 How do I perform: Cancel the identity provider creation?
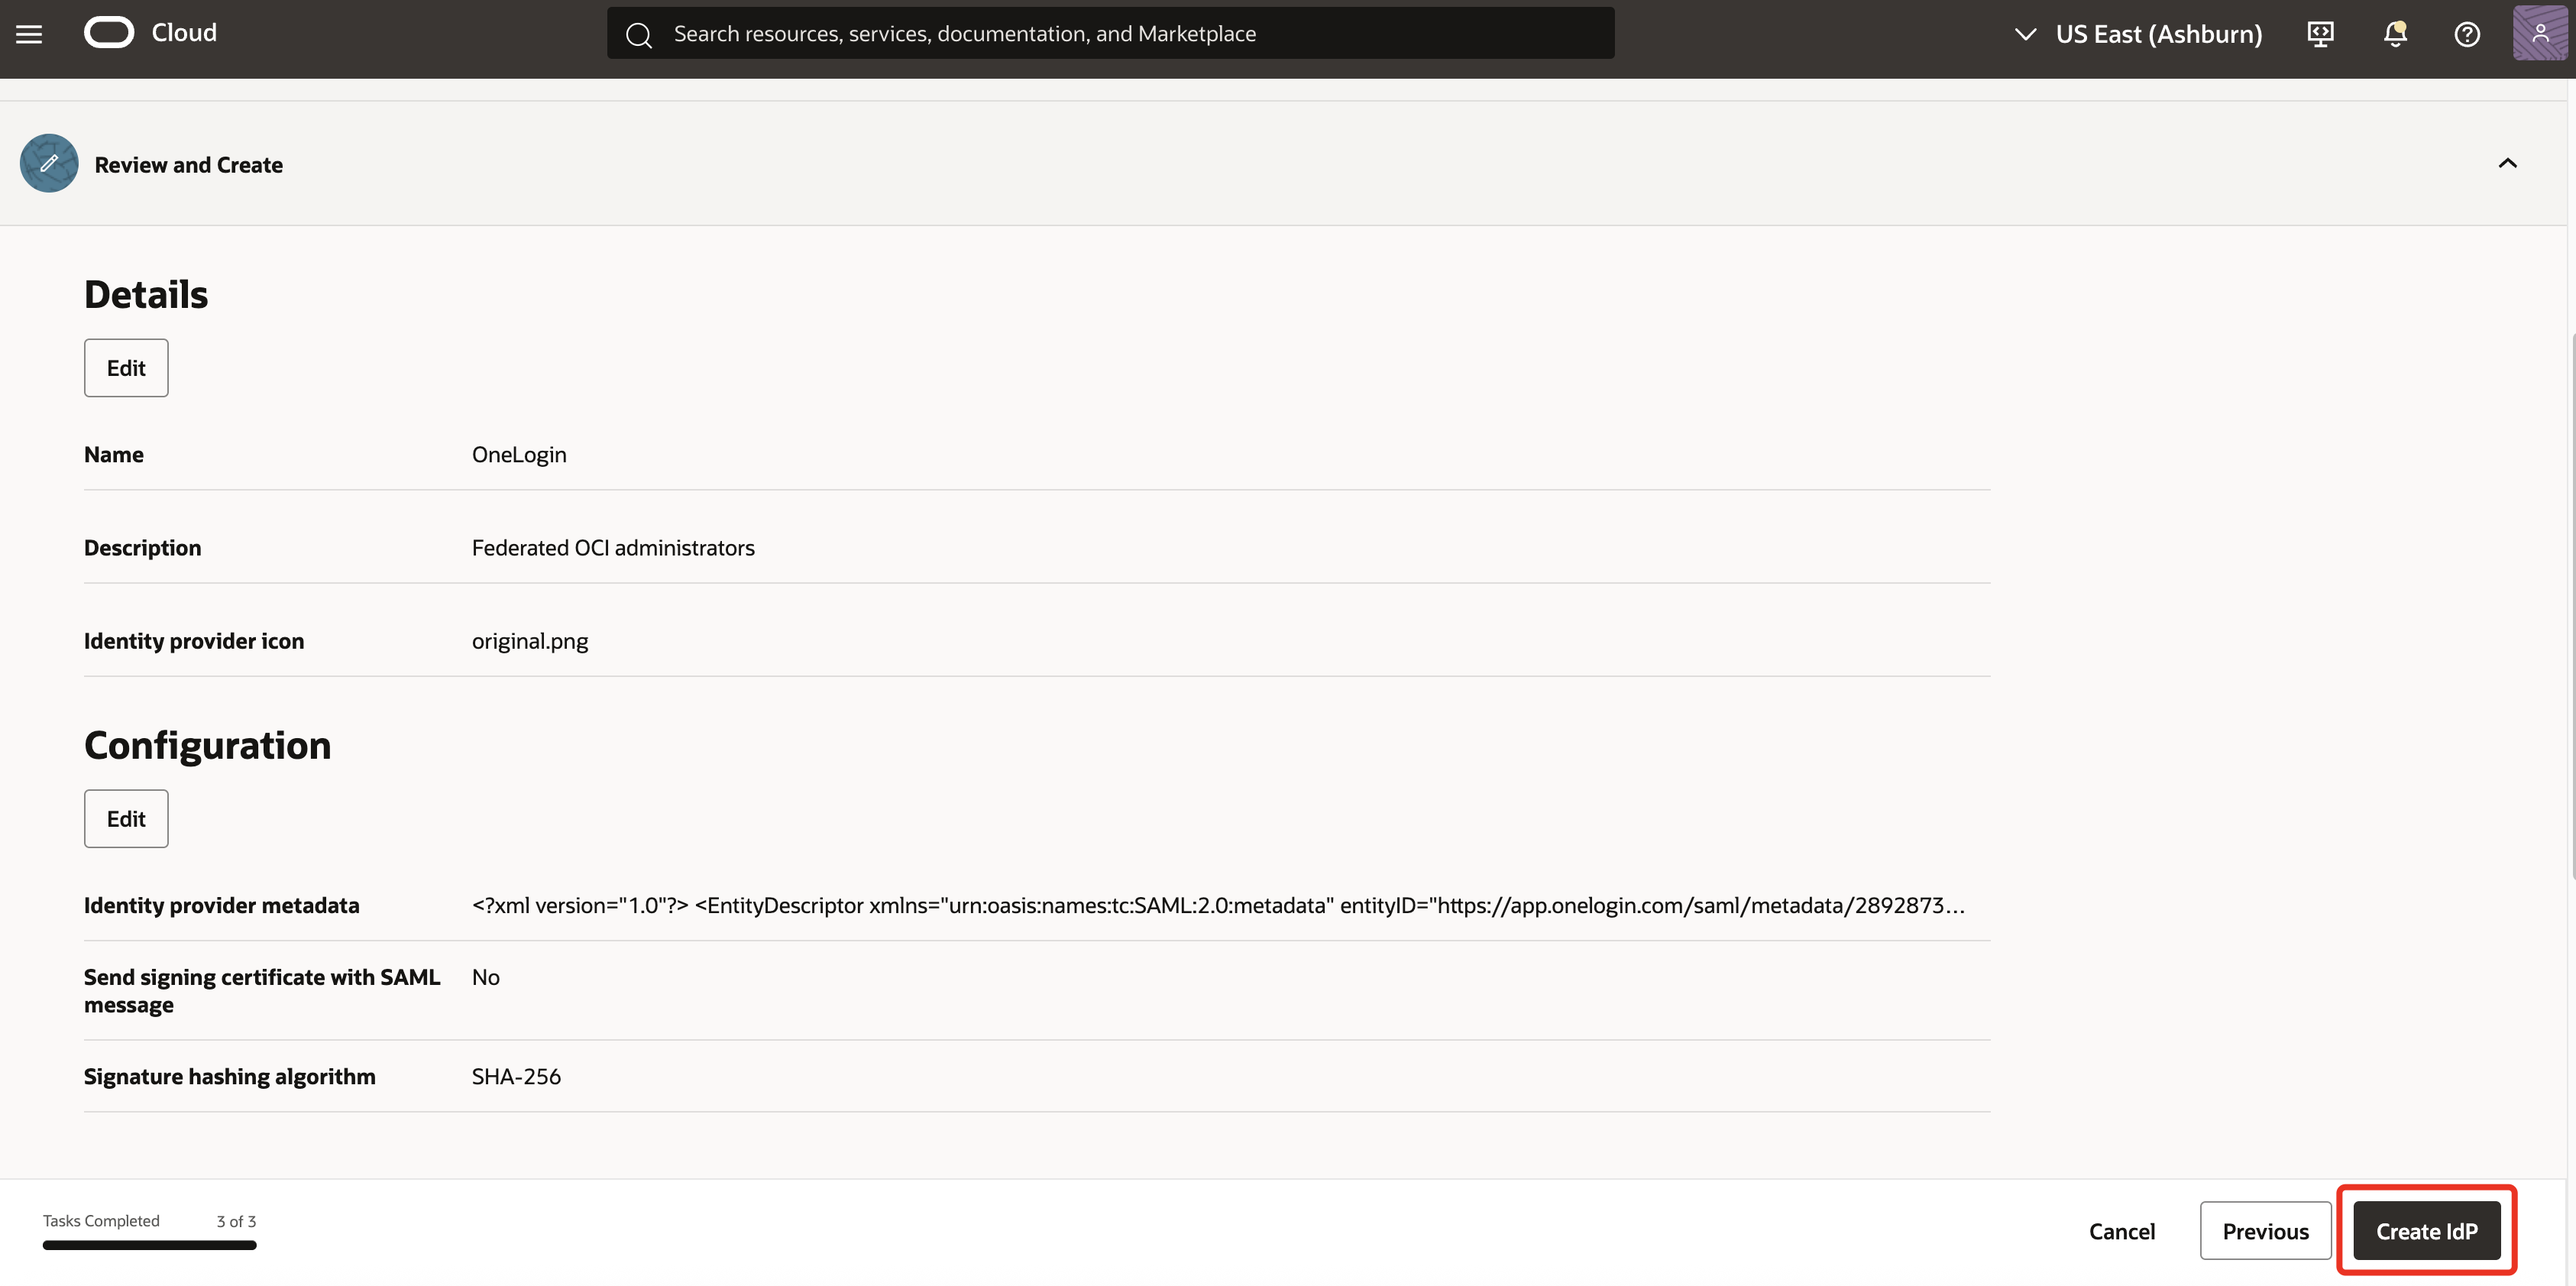2121,1231
